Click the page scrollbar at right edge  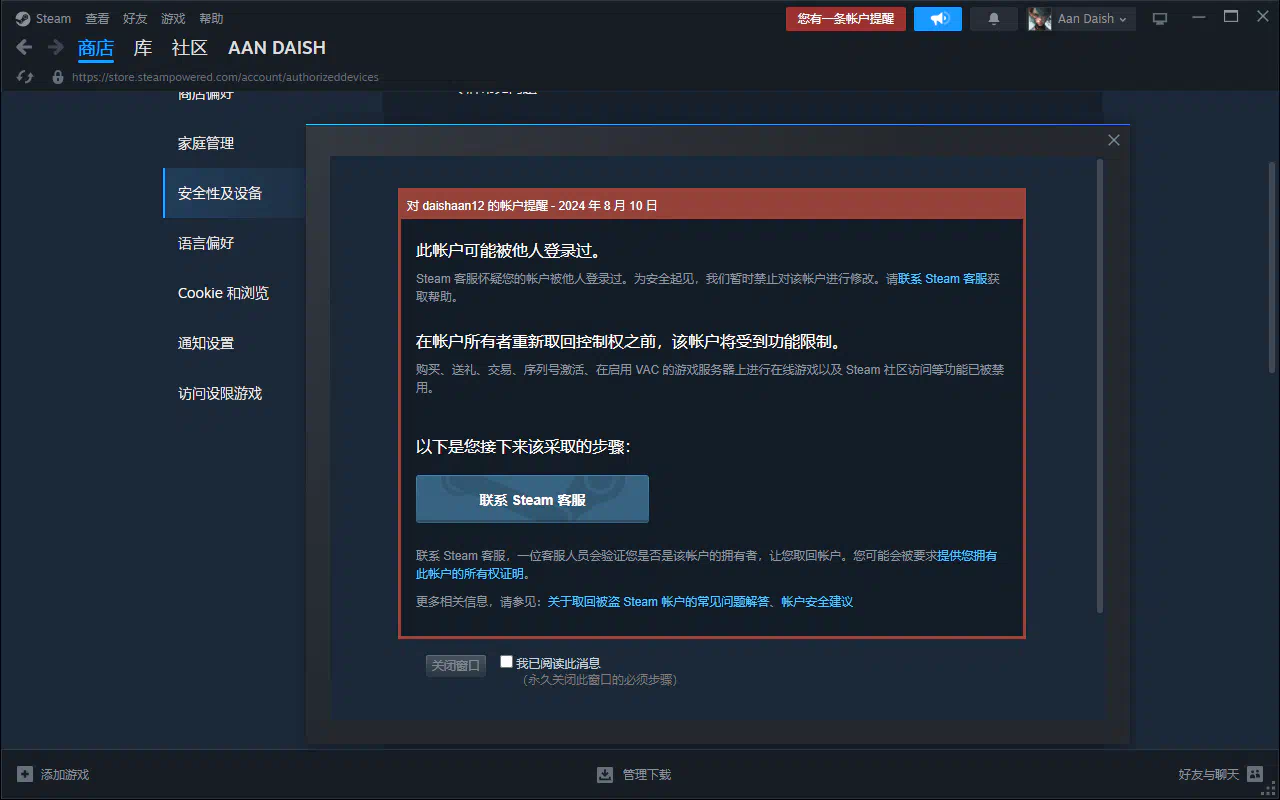click(1272, 266)
